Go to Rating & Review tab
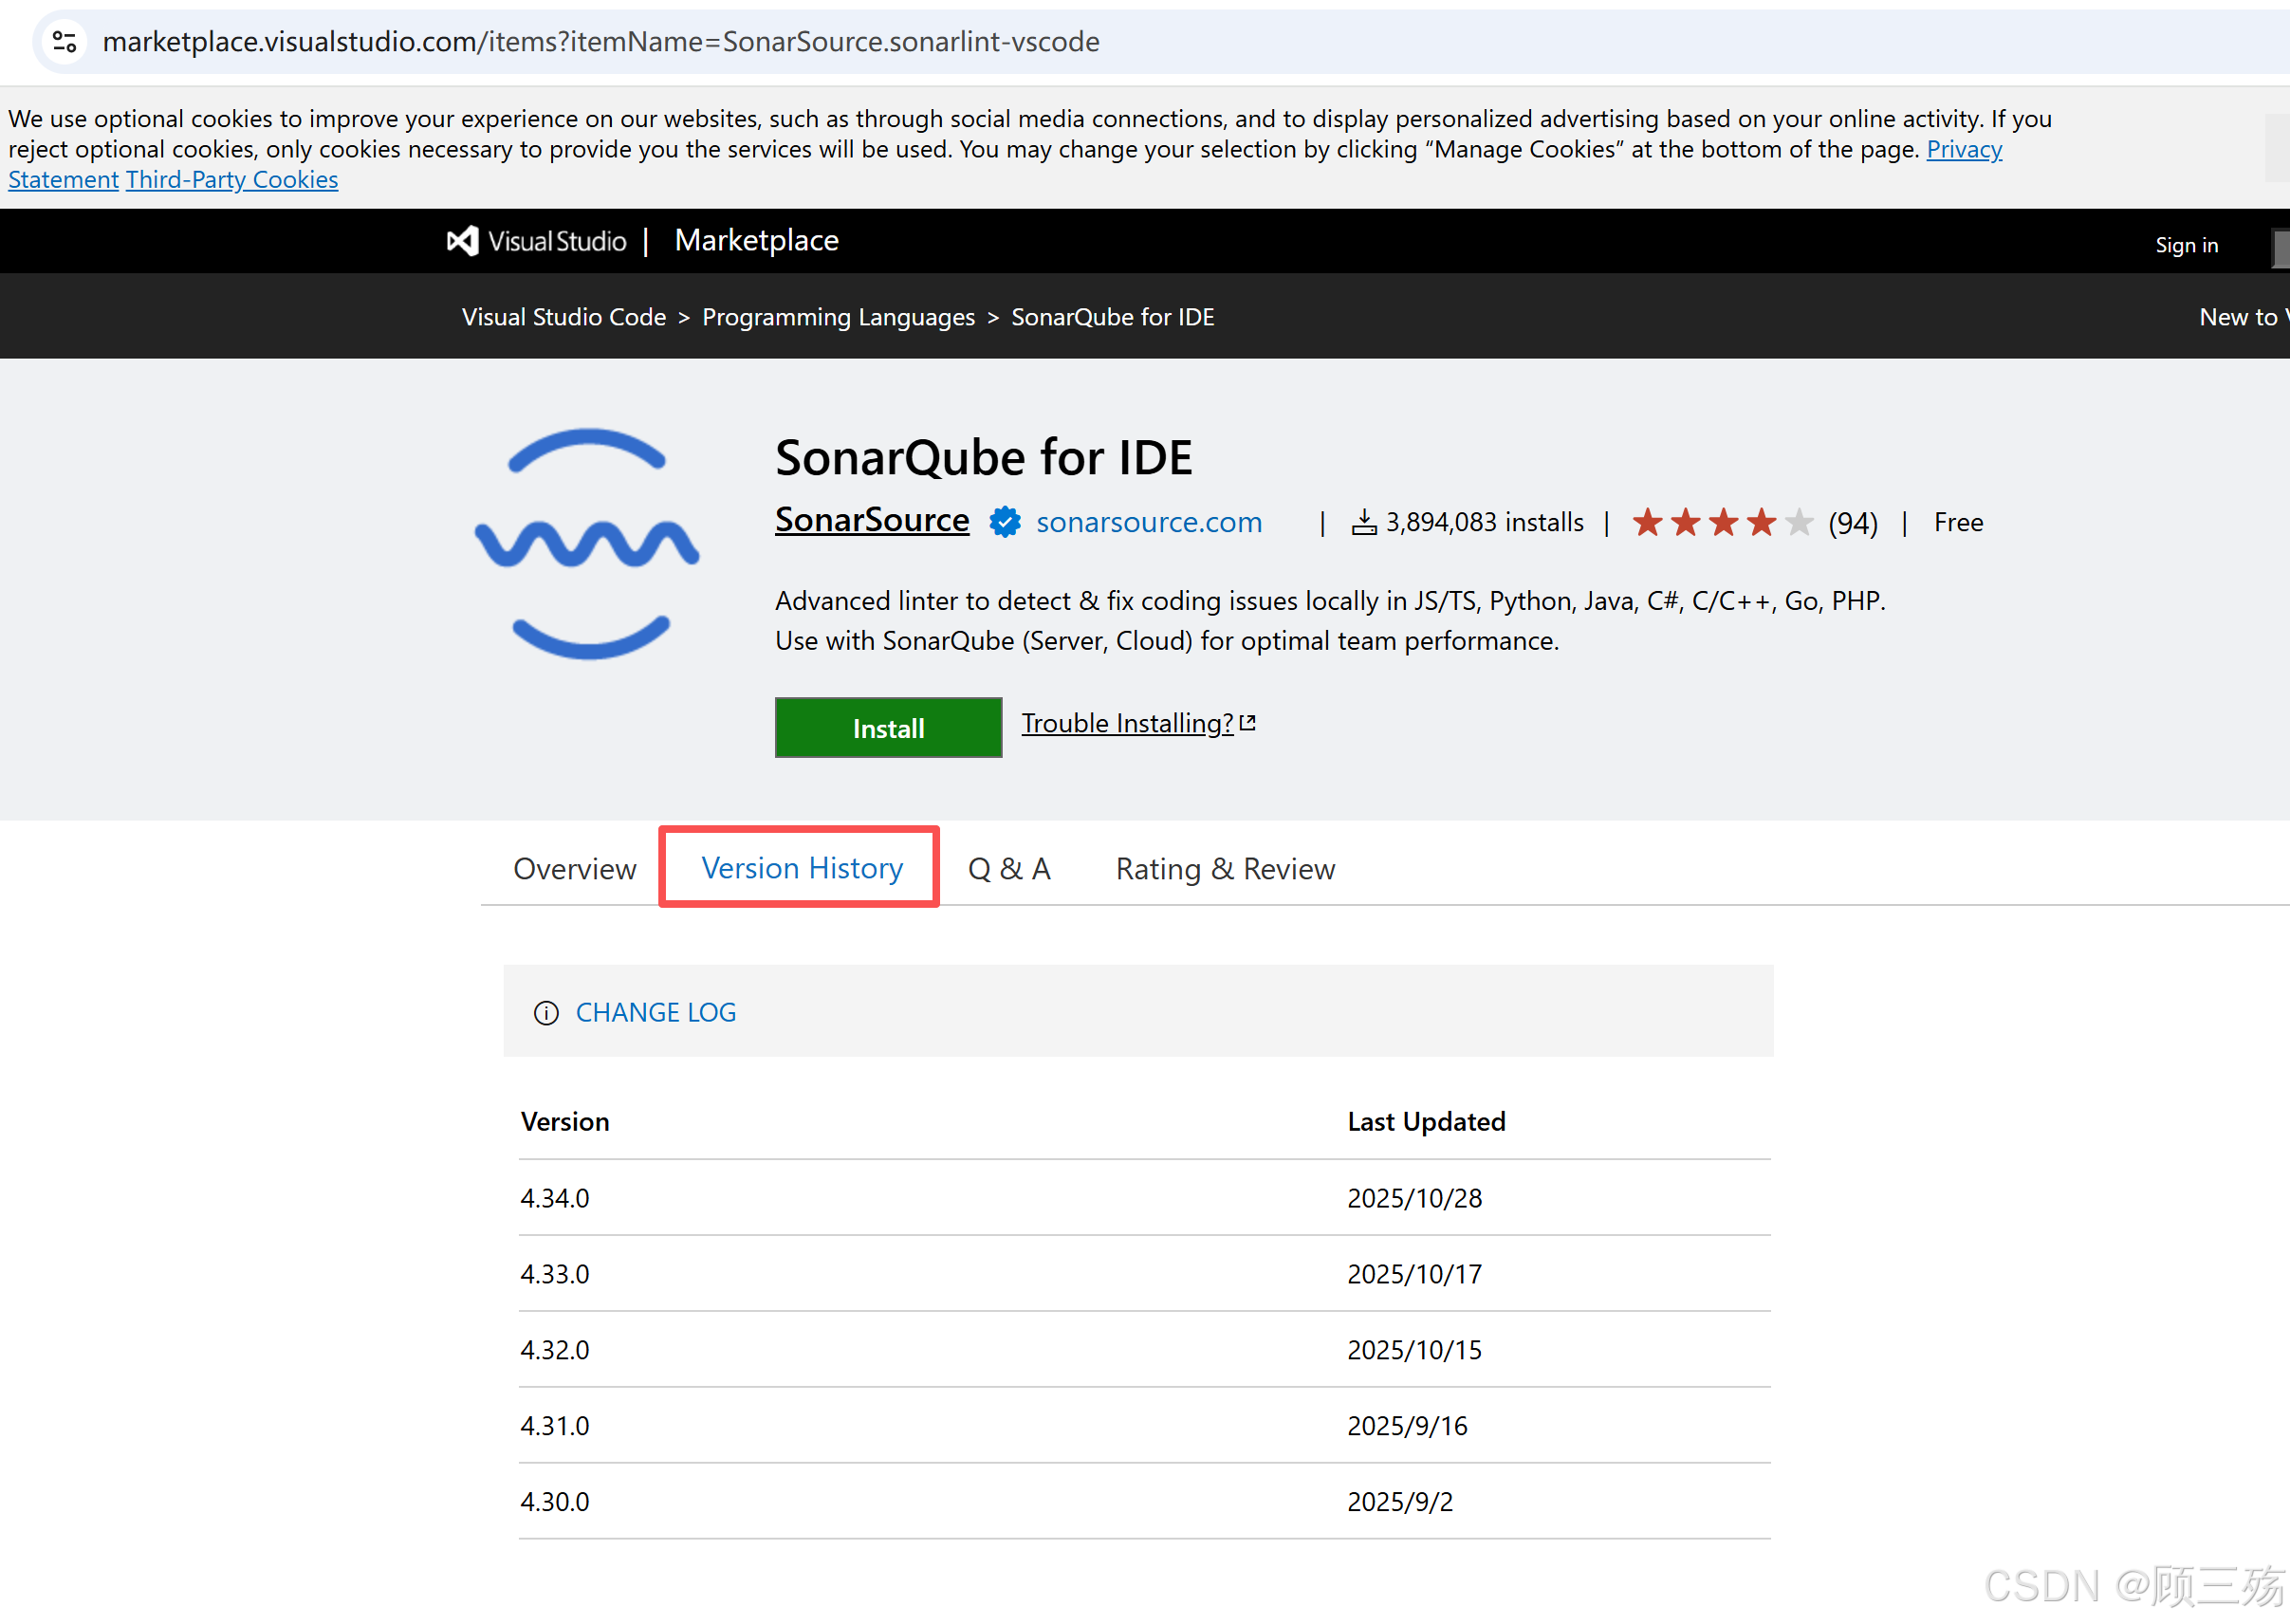This screenshot has width=2290, height=1624. [x=1224, y=868]
